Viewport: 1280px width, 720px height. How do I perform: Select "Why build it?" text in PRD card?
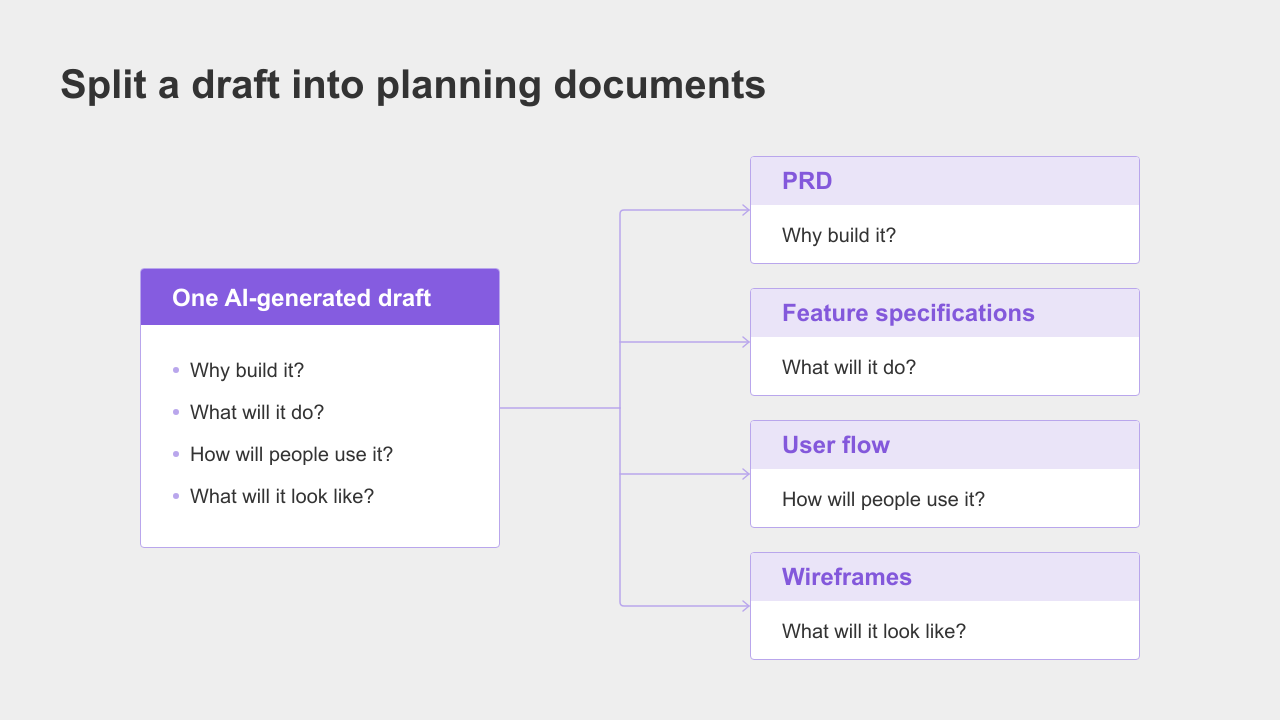[839, 235]
